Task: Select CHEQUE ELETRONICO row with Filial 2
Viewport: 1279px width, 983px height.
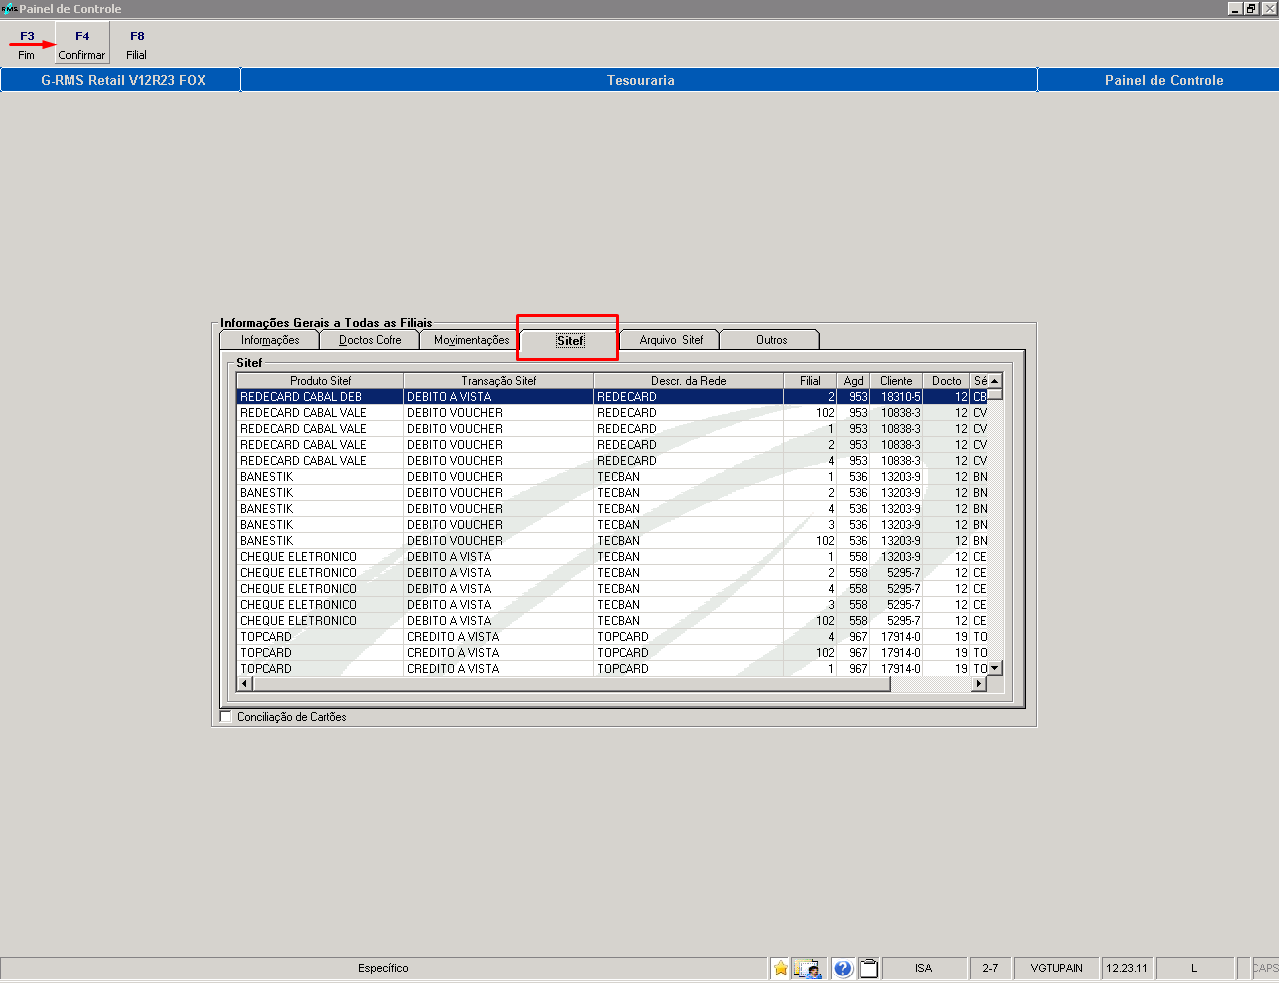Action: [611, 572]
